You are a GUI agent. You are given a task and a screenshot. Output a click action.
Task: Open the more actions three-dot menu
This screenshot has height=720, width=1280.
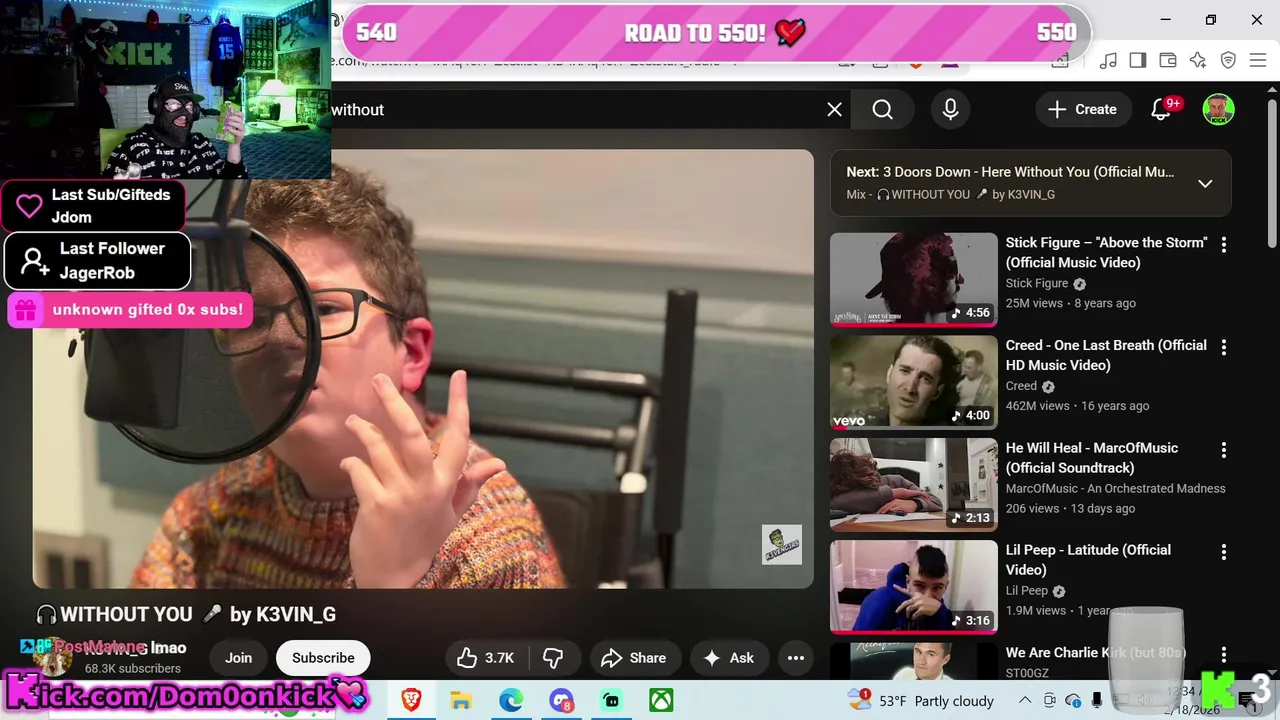tap(796, 658)
